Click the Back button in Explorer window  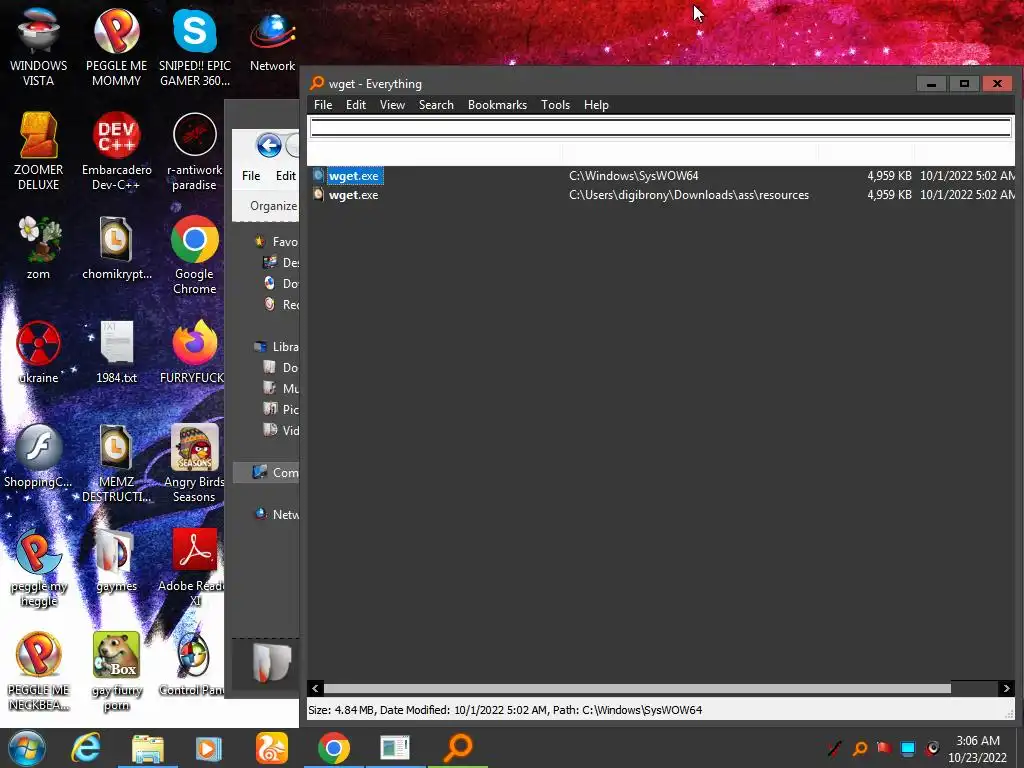pyautogui.click(x=268, y=145)
